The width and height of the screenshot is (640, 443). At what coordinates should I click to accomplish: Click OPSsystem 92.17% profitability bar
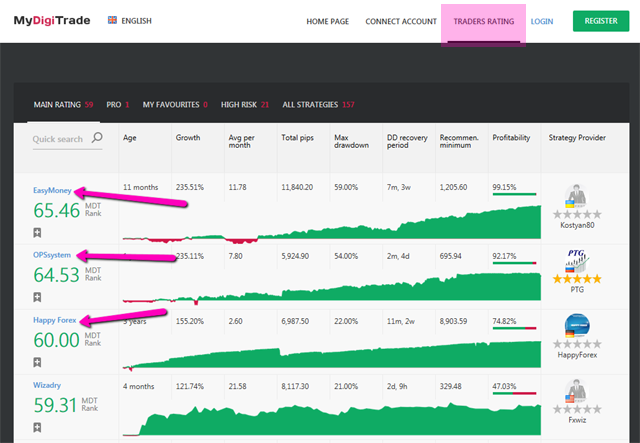click(514, 263)
